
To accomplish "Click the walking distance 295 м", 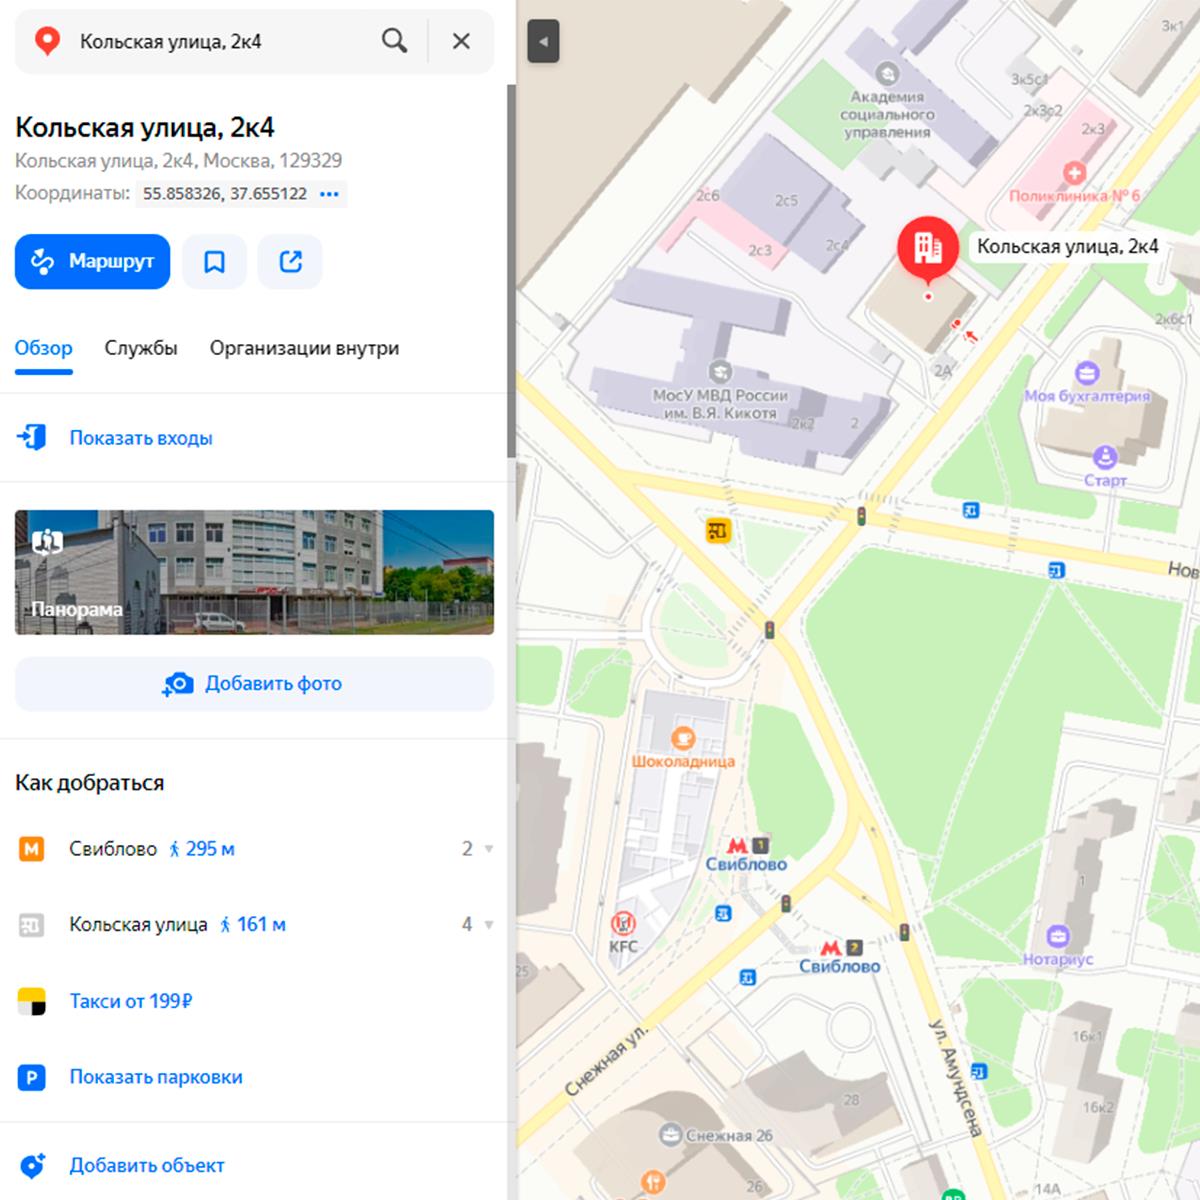I will [x=202, y=849].
